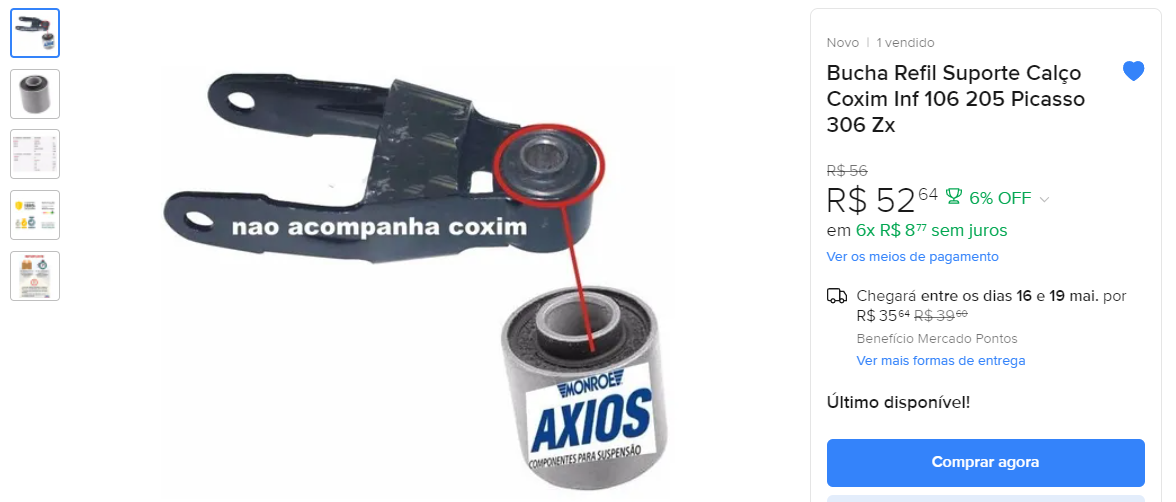This screenshot has width=1176, height=502.
Task: Click the 6% OFF discount label
Action: pos(1000,198)
